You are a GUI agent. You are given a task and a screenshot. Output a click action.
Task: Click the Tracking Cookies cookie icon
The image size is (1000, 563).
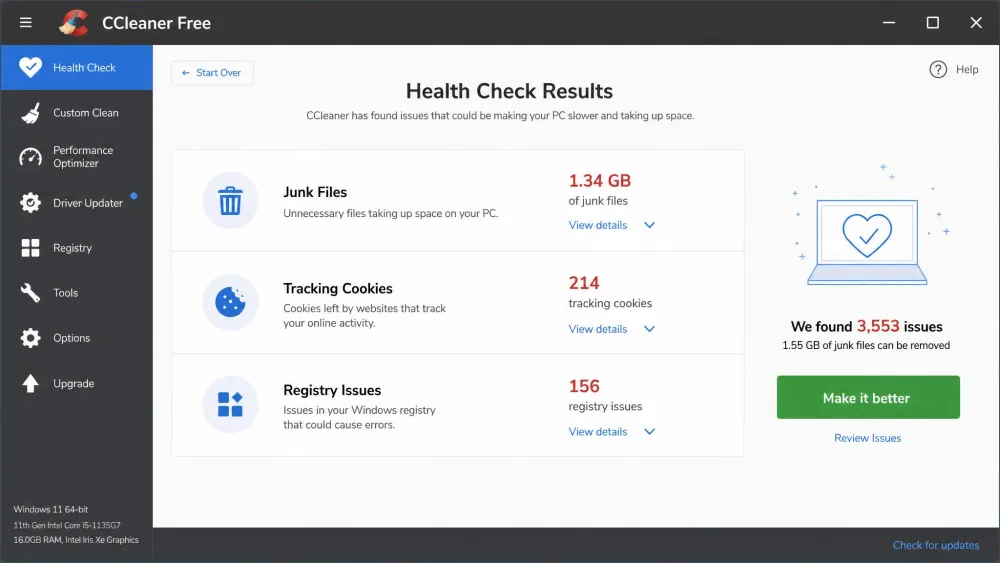(x=230, y=302)
